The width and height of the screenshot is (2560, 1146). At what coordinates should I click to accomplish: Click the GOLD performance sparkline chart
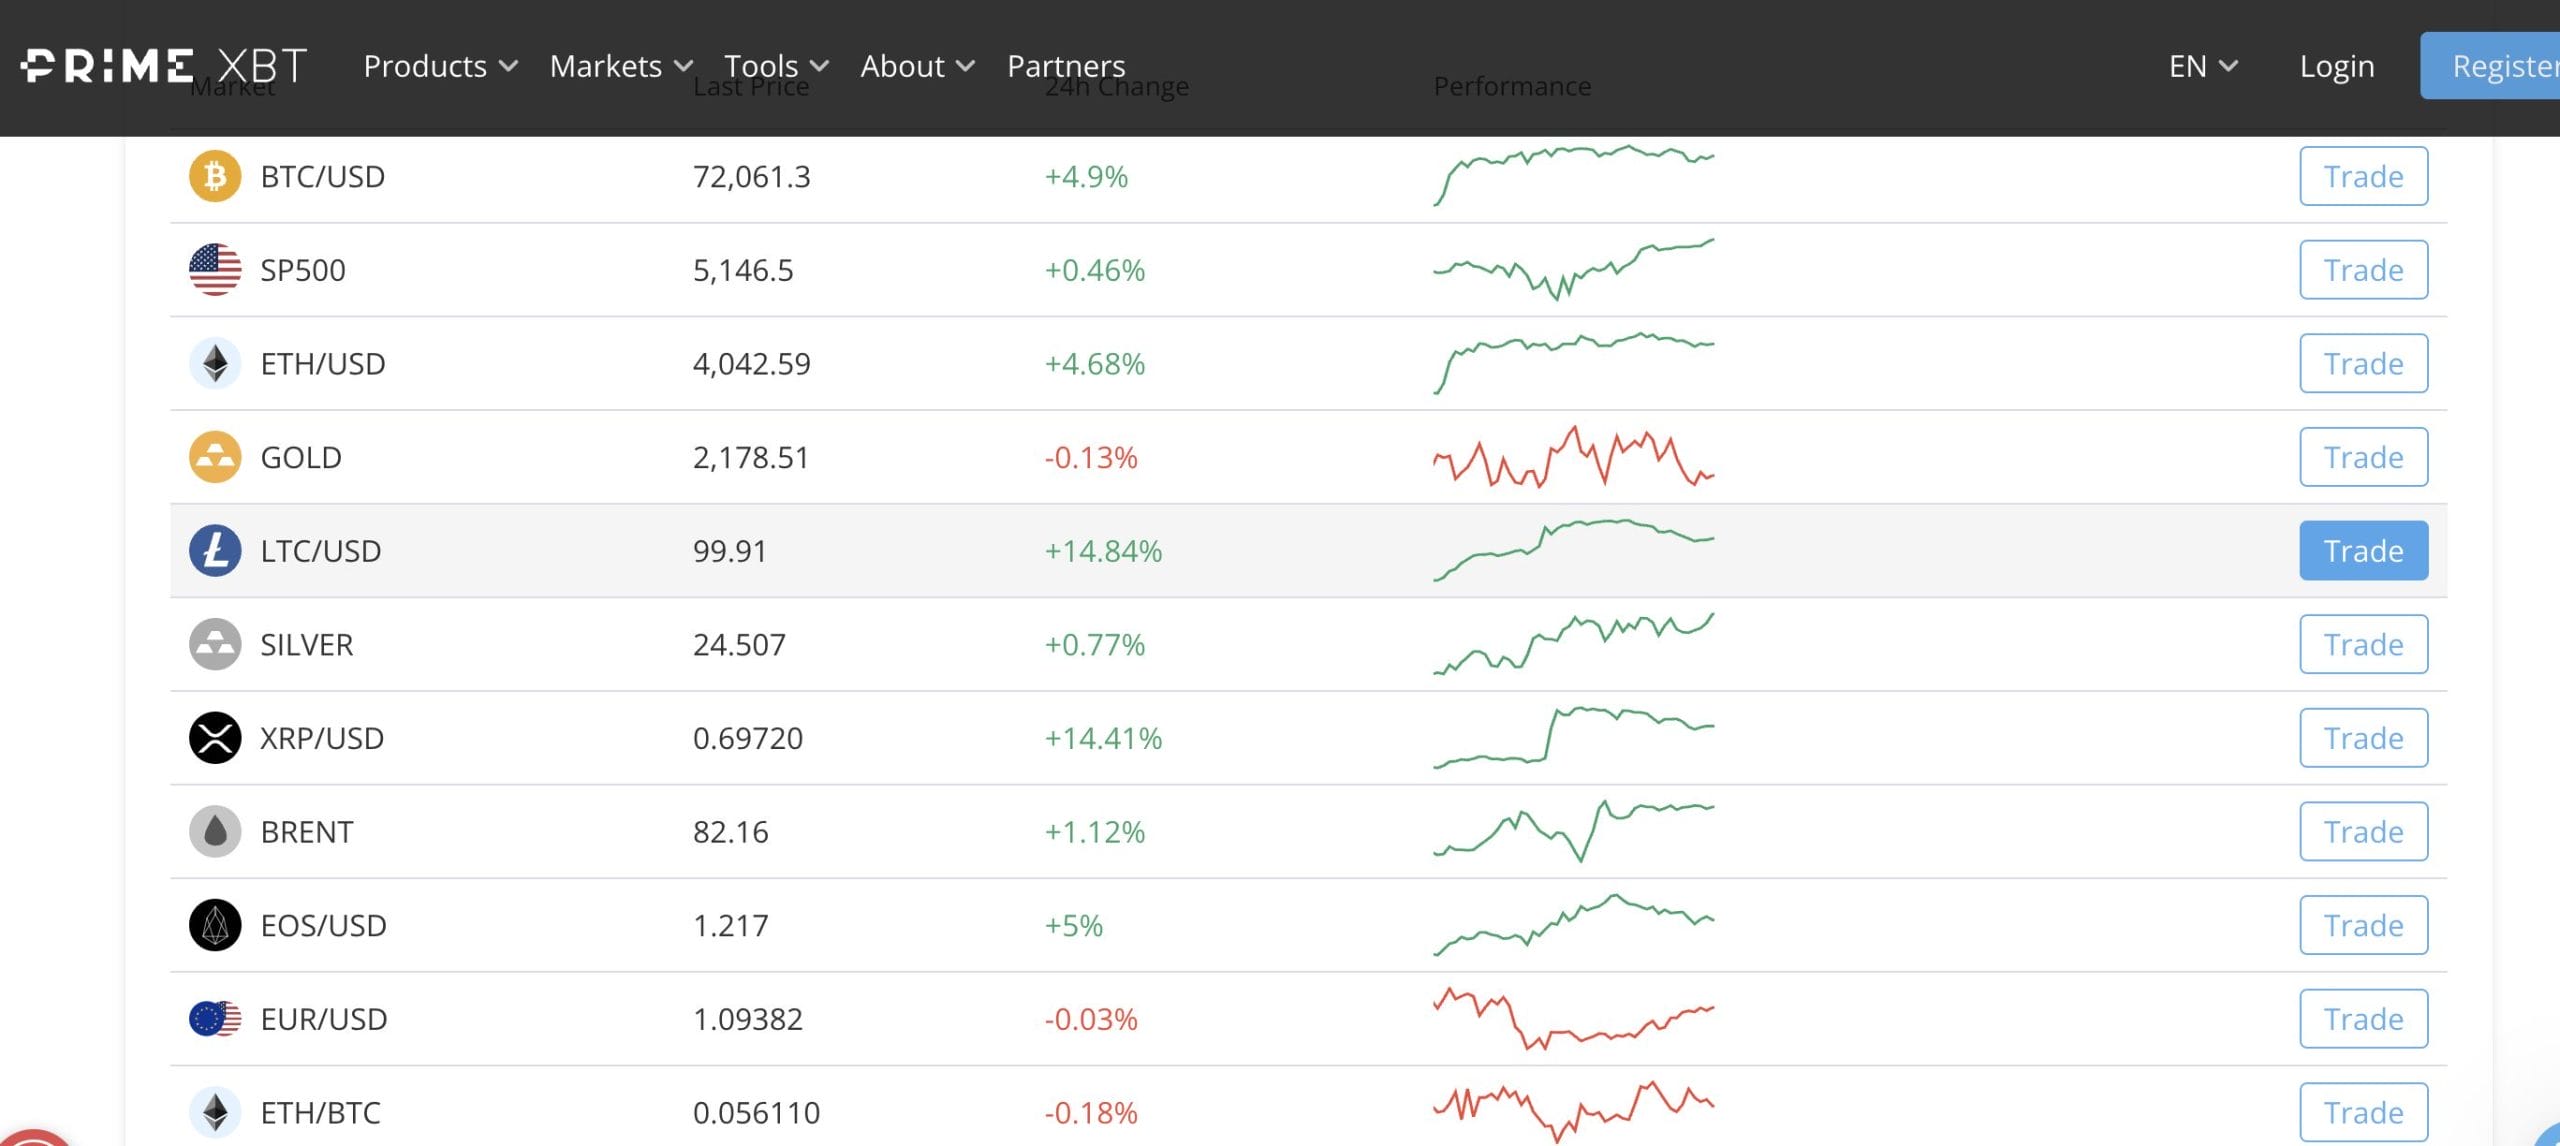coord(1573,457)
